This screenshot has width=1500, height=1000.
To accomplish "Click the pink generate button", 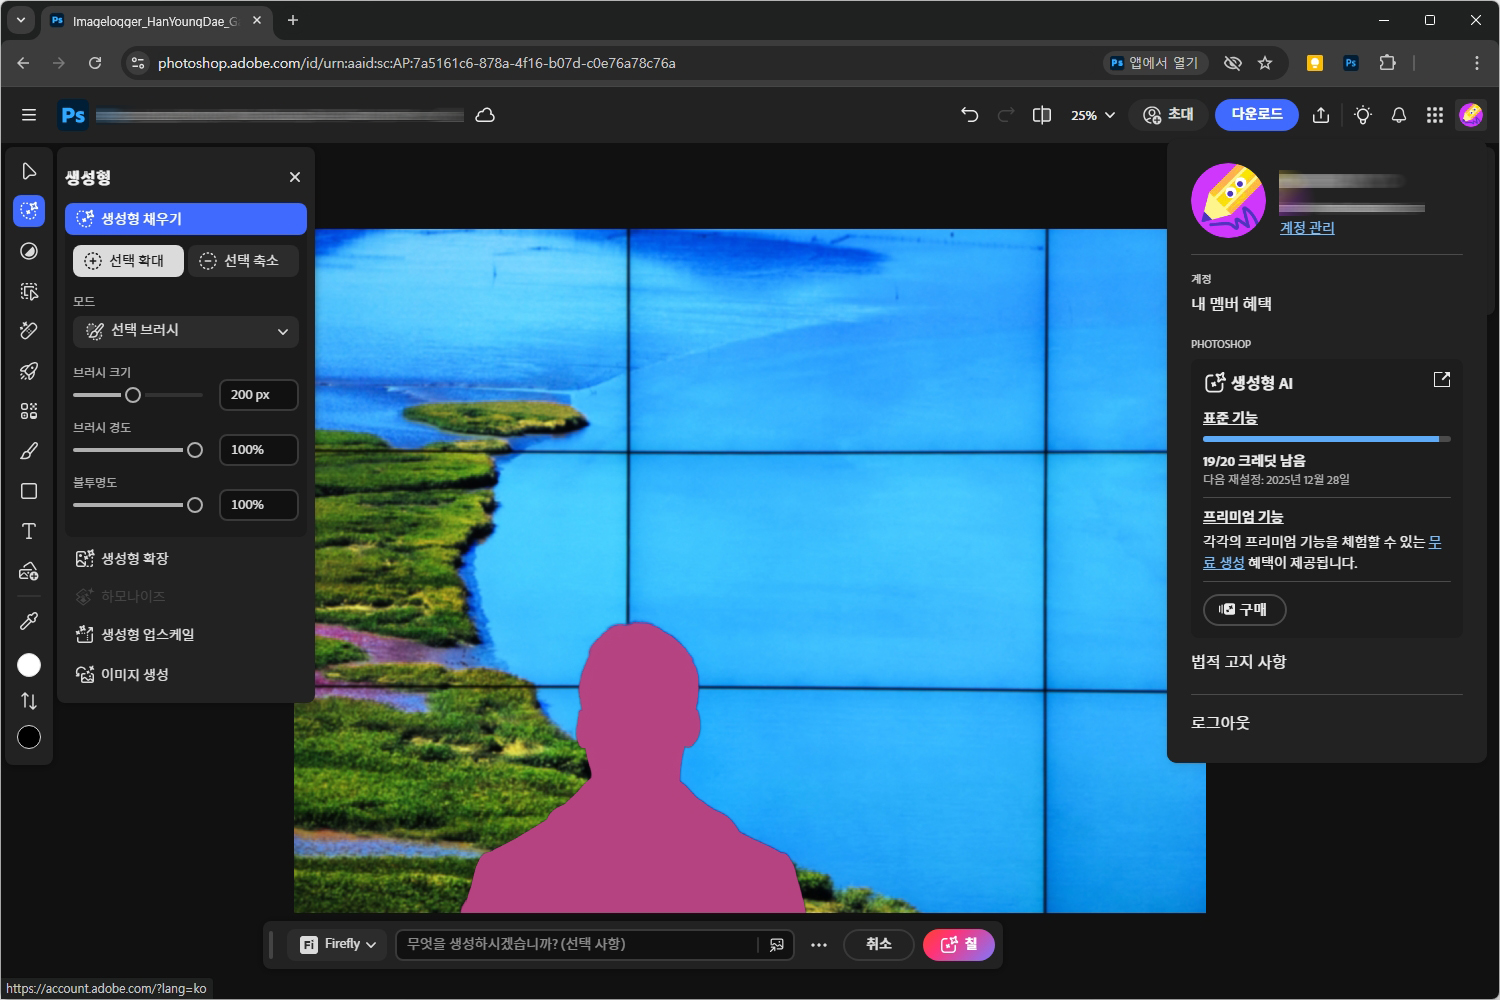I will (959, 944).
